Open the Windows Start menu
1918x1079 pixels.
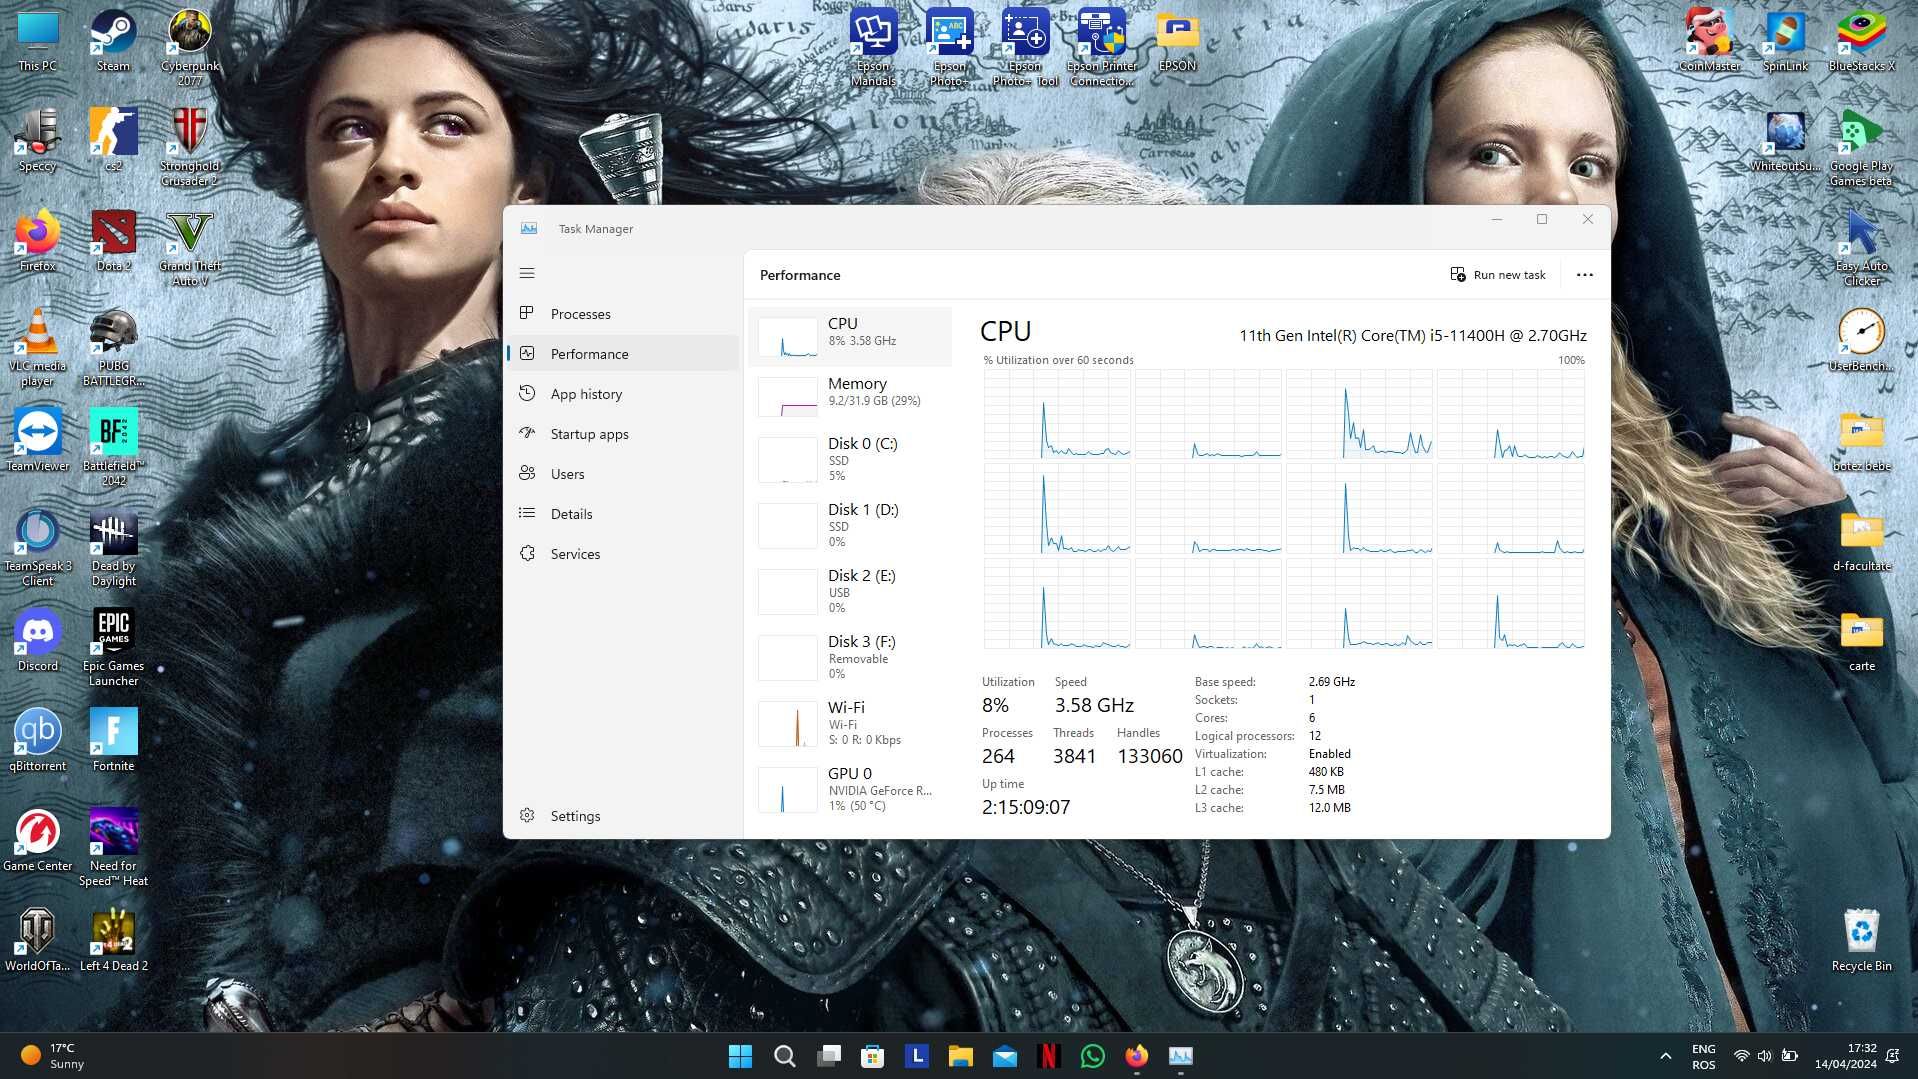pos(740,1056)
